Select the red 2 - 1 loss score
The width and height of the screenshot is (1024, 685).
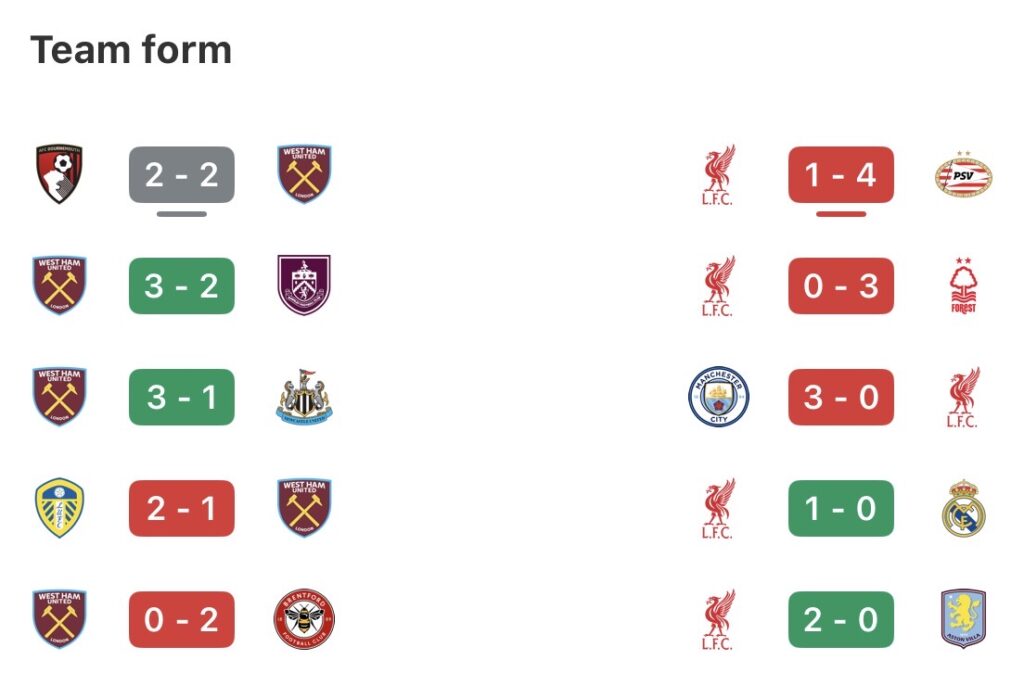(x=182, y=508)
